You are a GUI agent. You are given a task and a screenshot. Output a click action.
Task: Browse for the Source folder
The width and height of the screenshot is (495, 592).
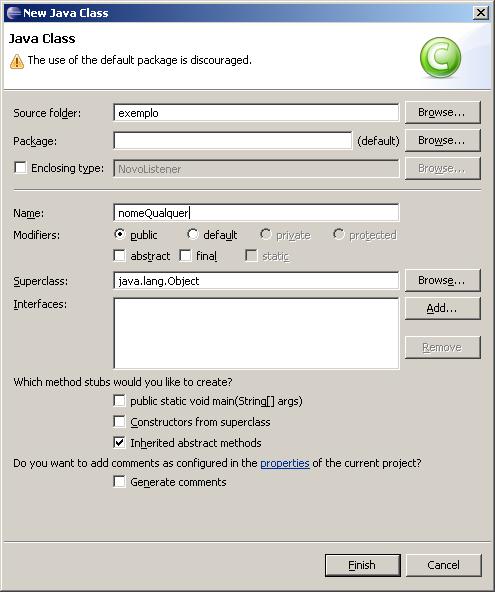tap(443, 112)
